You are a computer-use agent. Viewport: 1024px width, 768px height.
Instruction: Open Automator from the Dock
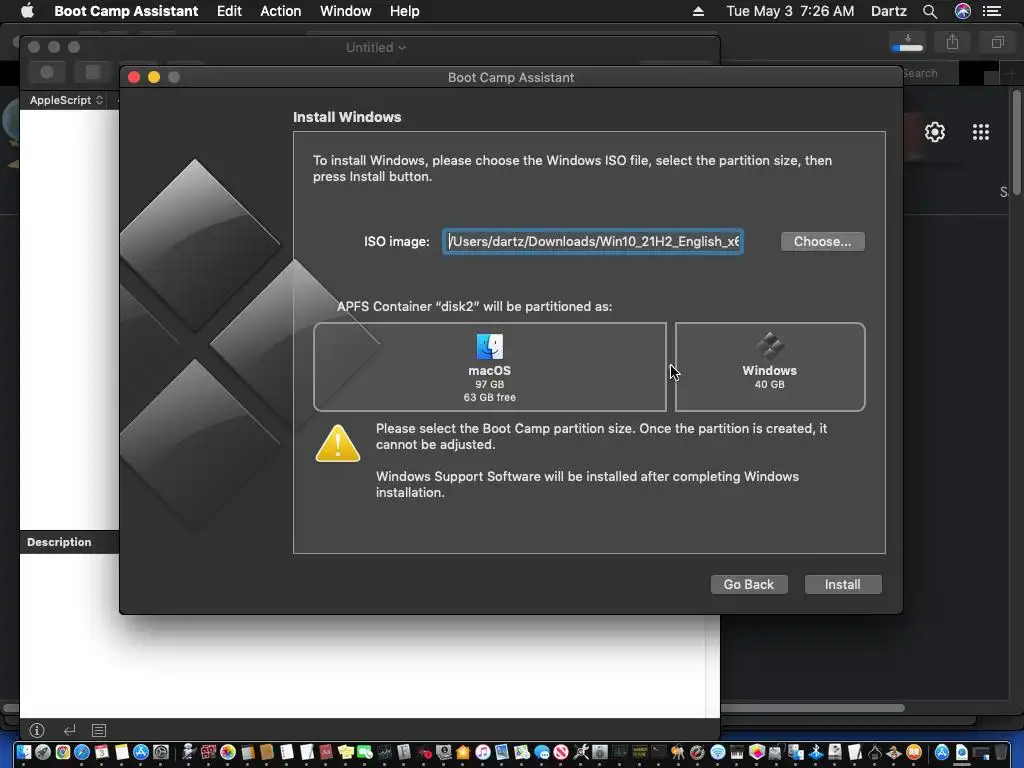tap(189, 752)
